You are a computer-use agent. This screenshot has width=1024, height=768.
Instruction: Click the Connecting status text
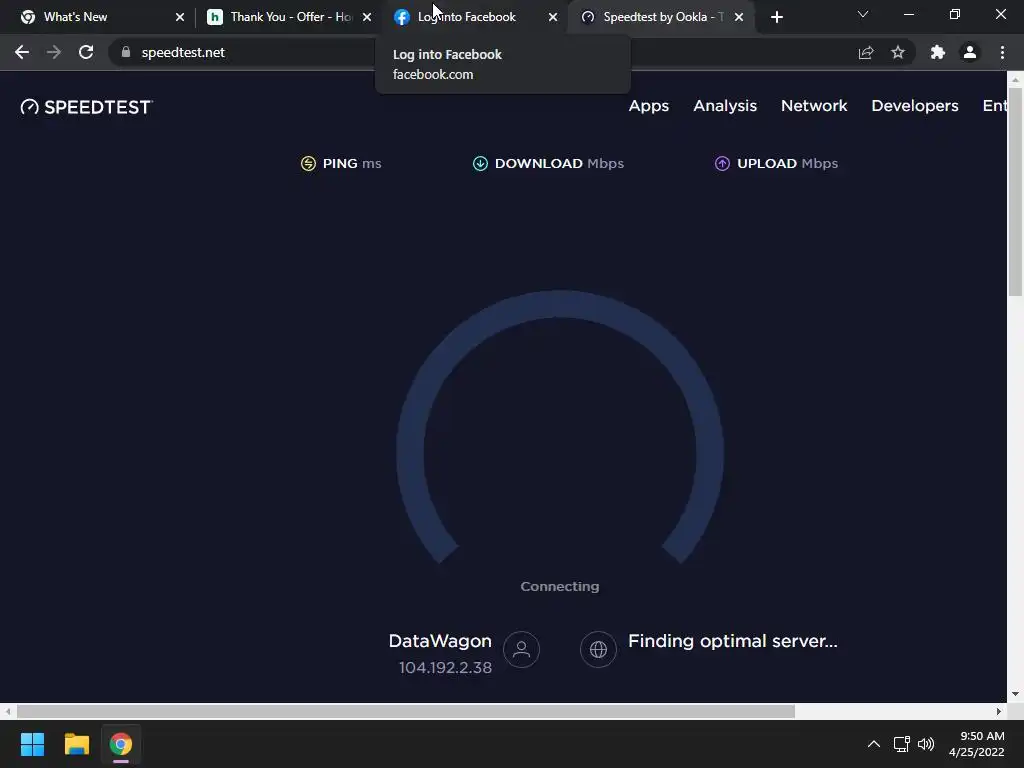coord(560,586)
